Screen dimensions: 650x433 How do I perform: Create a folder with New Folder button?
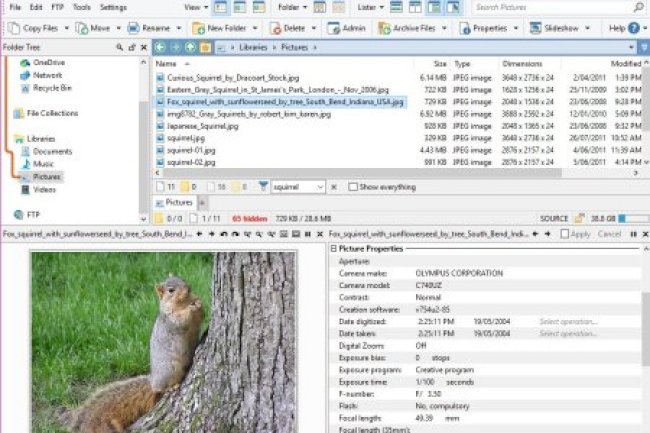click(220, 28)
